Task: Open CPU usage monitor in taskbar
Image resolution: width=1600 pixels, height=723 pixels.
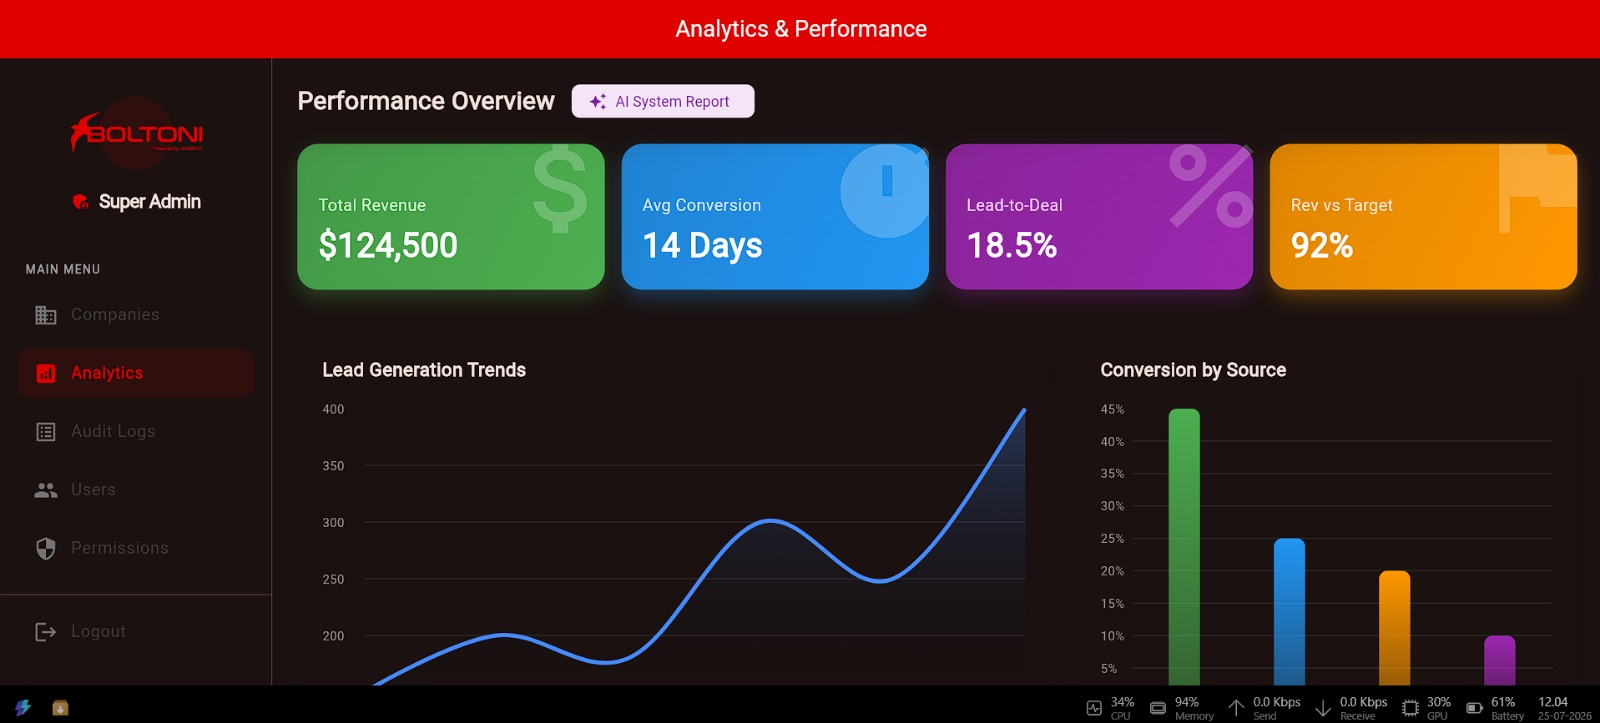Action: pos(1110,708)
